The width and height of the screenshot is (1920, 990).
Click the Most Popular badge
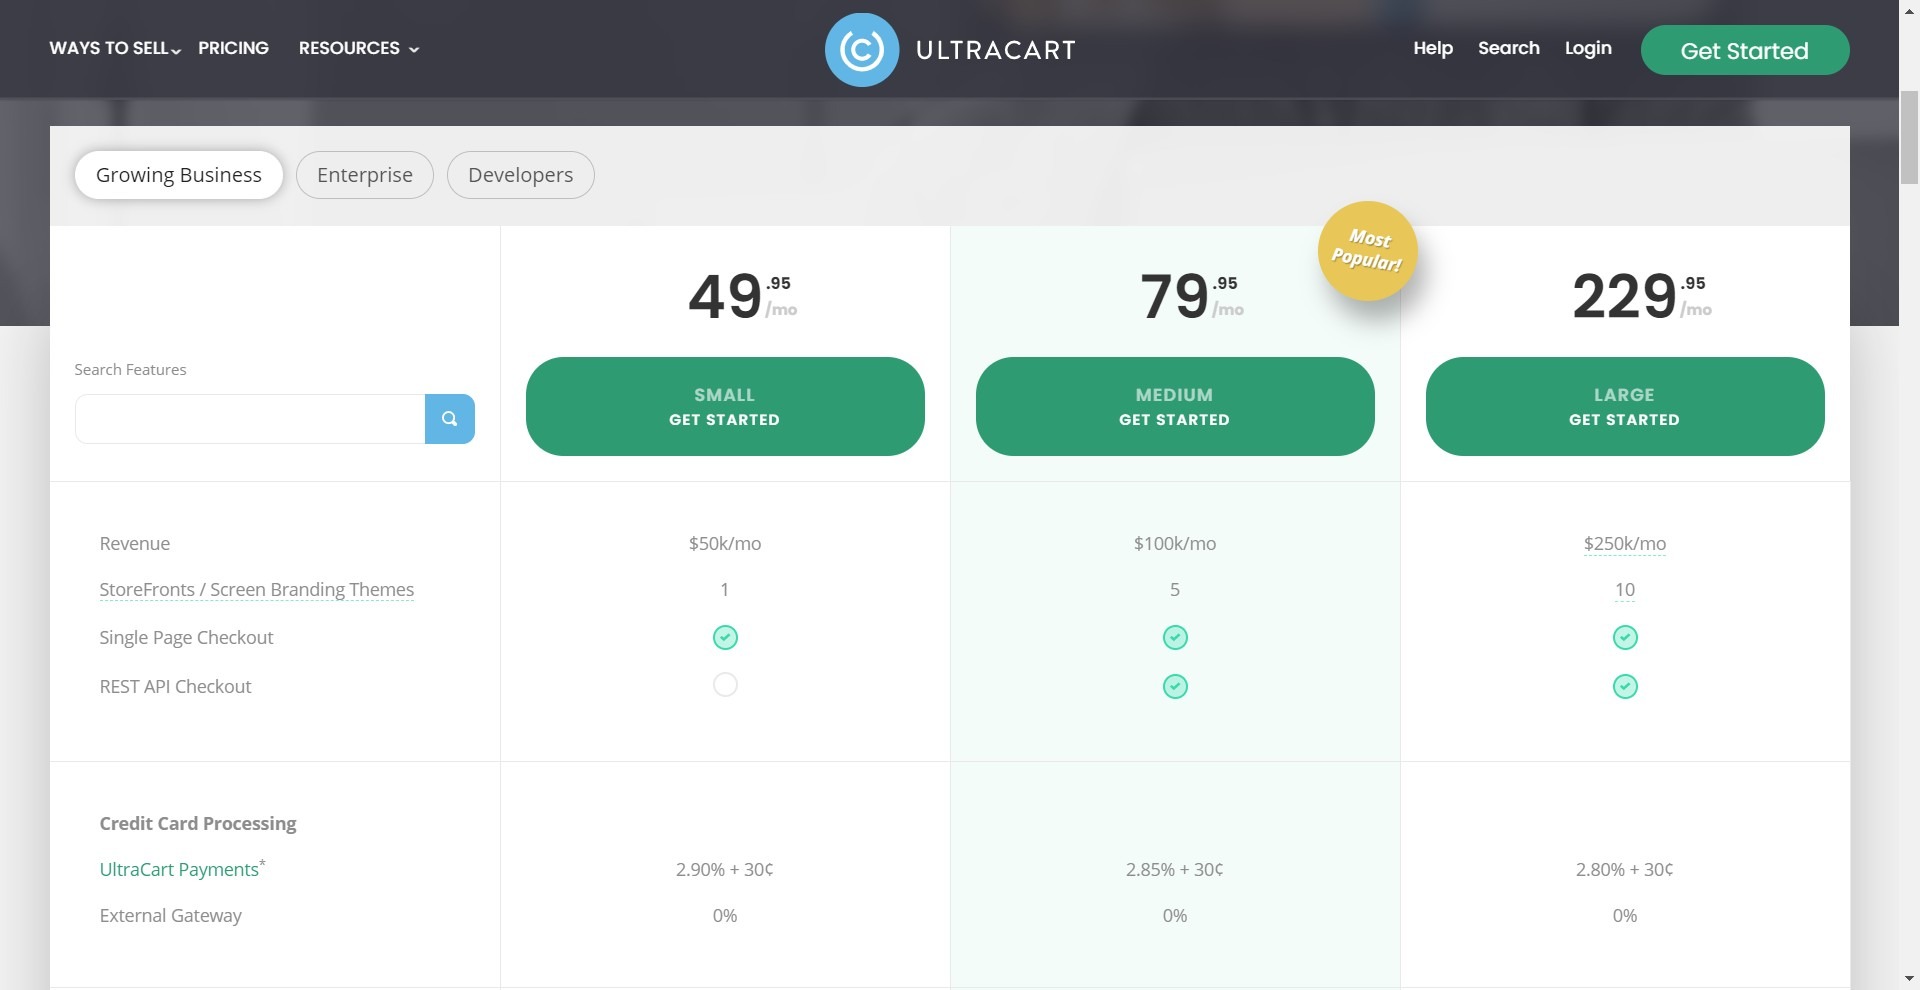pos(1367,251)
